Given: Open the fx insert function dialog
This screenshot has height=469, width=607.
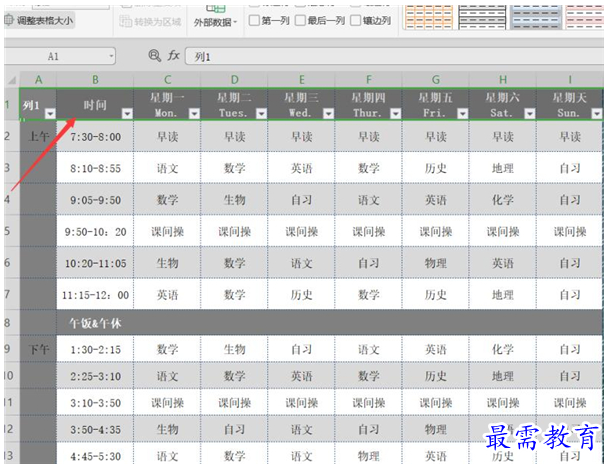Looking at the screenshot, I should pos(173,56).
